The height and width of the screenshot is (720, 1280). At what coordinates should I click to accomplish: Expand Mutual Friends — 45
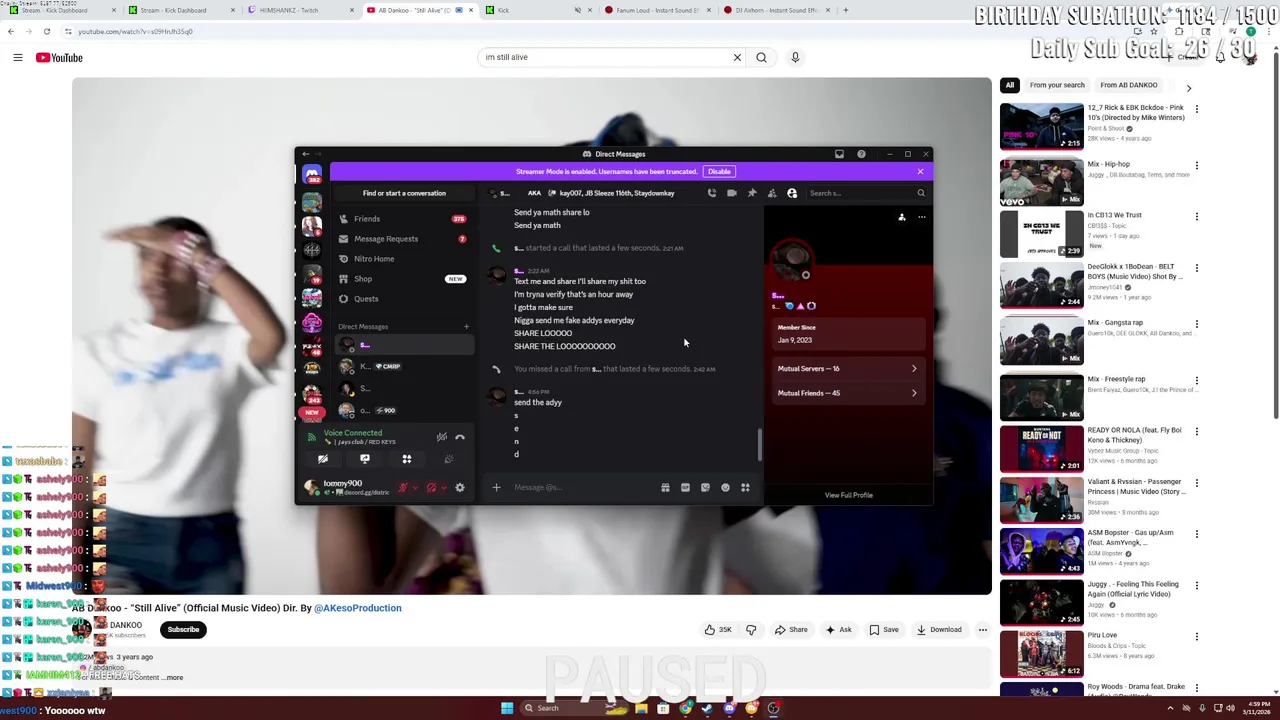click(848, 393)
